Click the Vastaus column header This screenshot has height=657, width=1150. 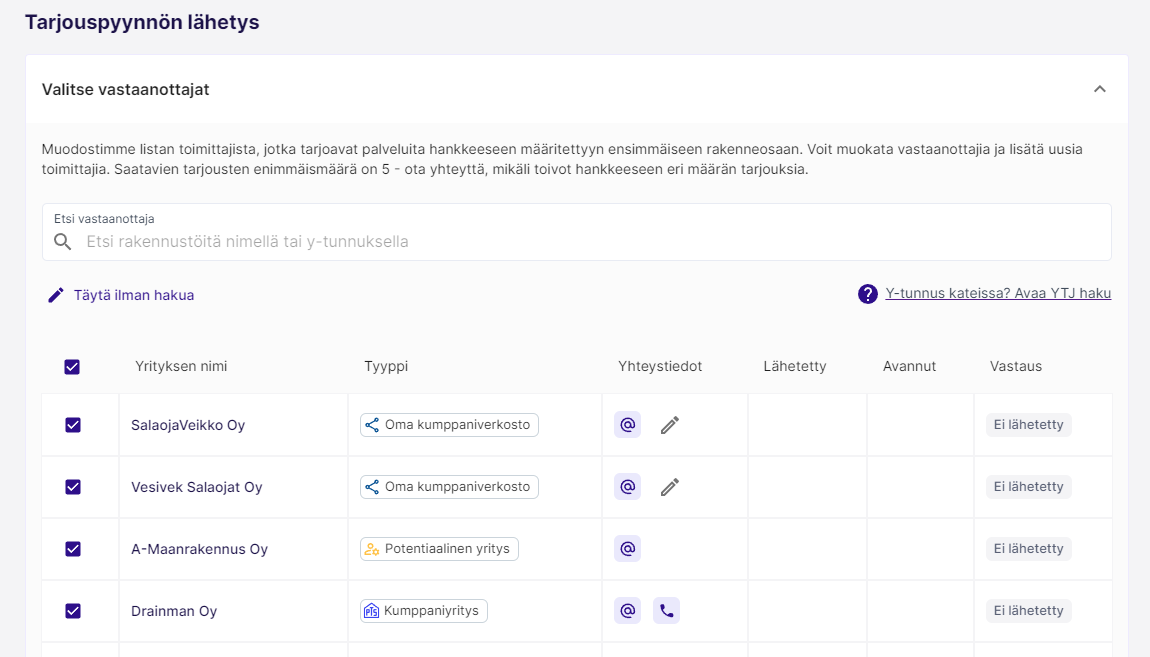coord(1015,367)
